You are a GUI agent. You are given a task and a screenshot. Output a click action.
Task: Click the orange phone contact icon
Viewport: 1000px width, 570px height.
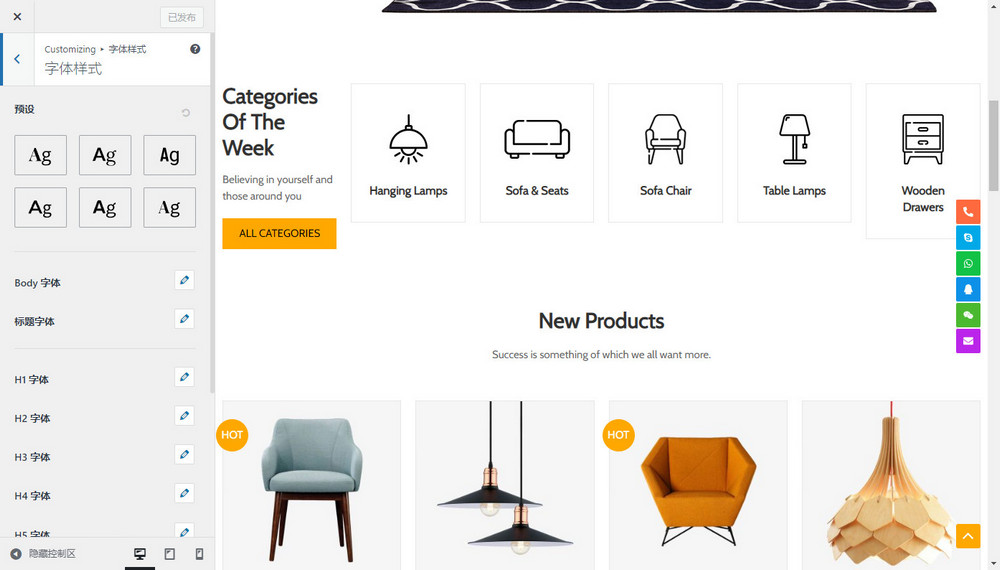tap(967, 212)
